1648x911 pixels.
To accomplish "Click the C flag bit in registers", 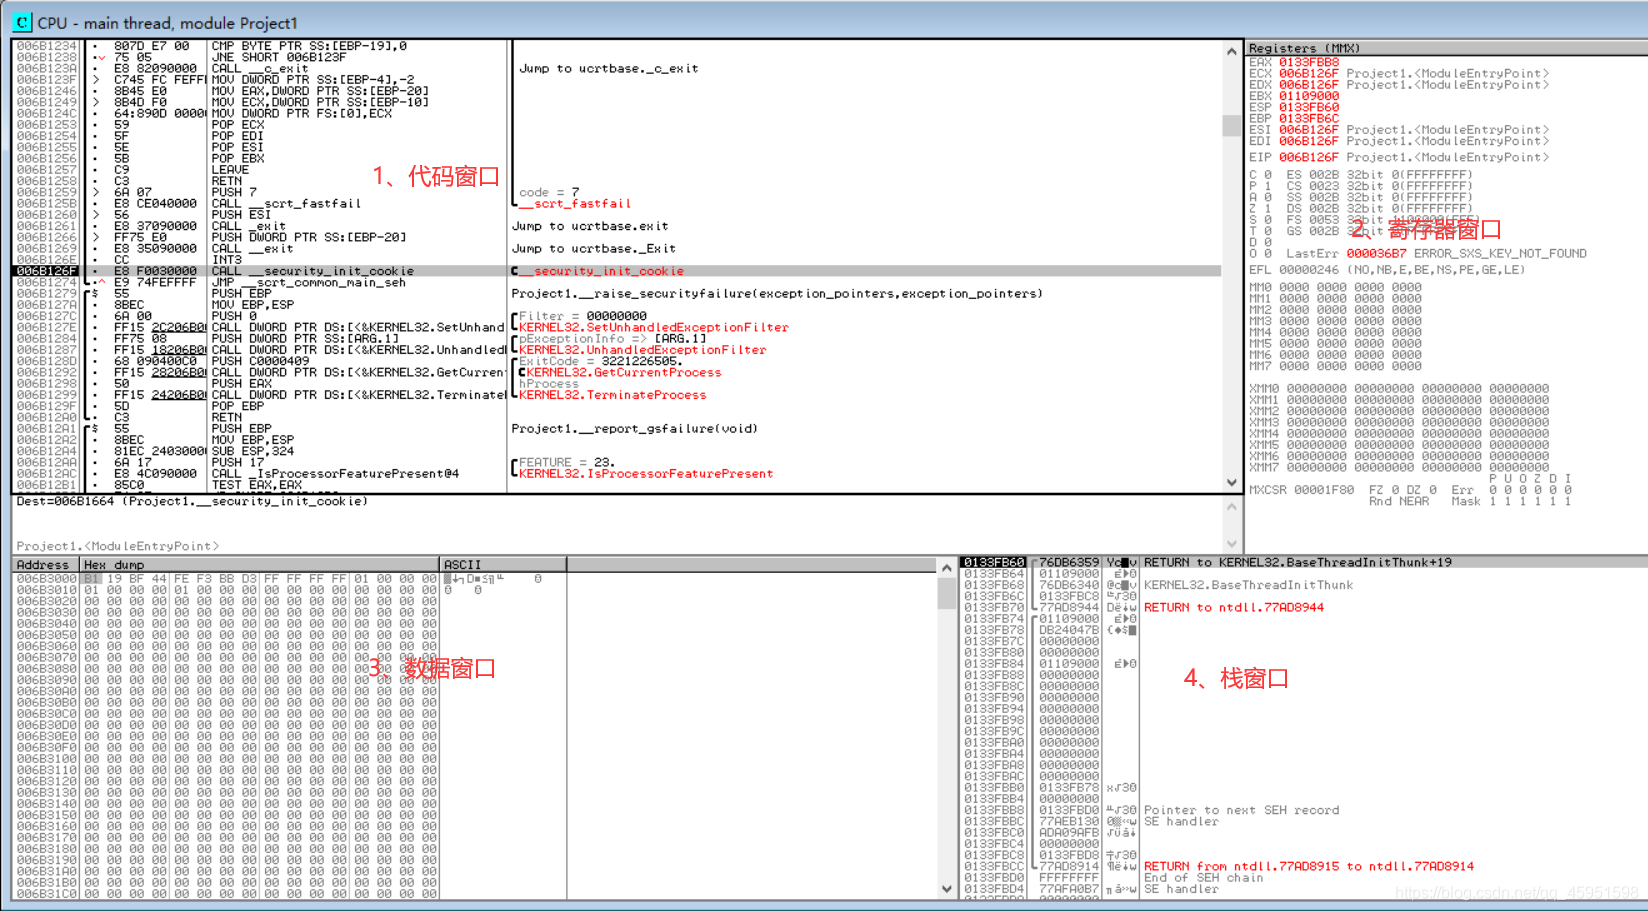I will [x=1268, y=175].
